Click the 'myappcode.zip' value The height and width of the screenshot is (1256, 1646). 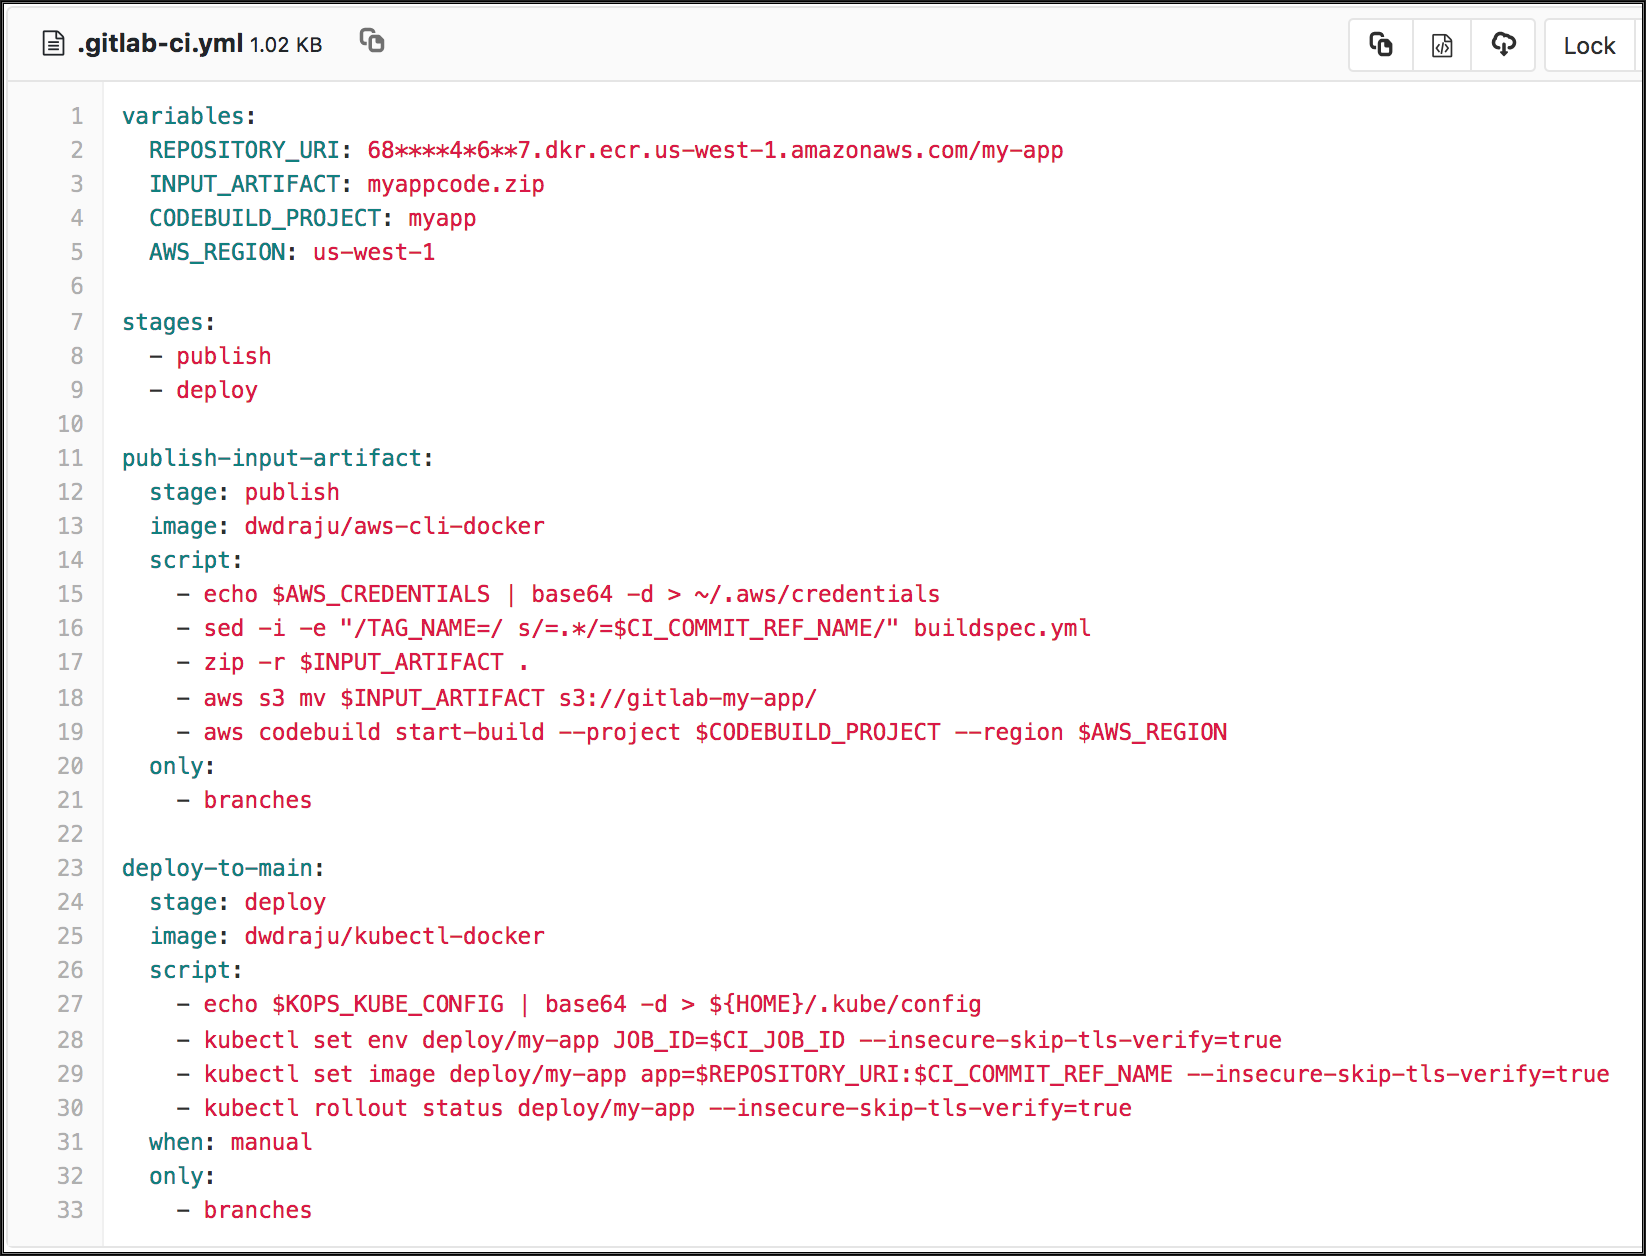(x=456, y=184)
